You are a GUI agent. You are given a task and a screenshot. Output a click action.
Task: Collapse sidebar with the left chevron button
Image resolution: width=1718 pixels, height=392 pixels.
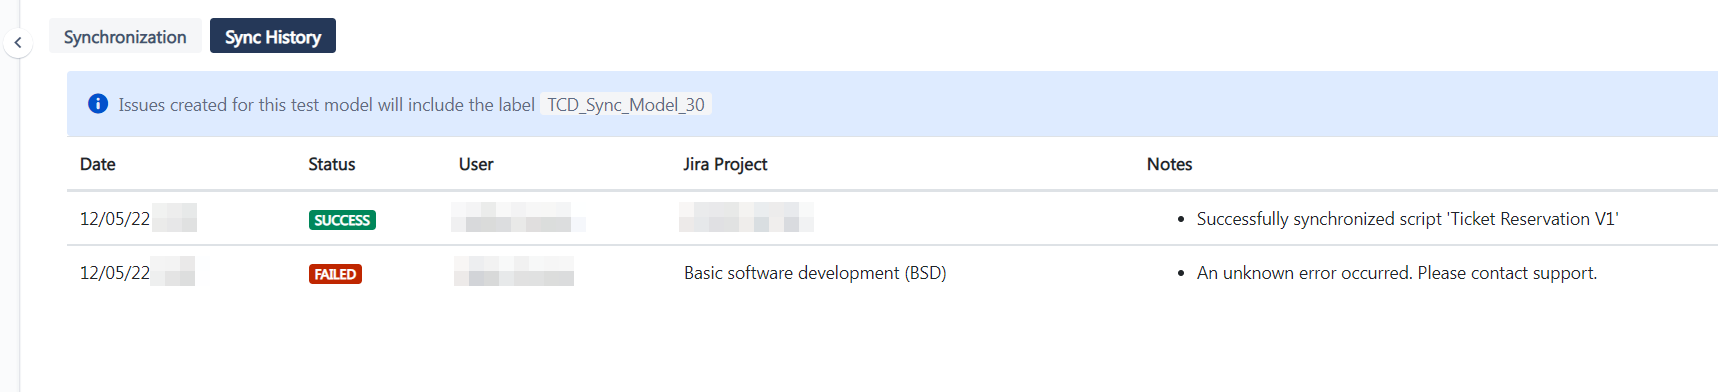[x=18, y=43]
